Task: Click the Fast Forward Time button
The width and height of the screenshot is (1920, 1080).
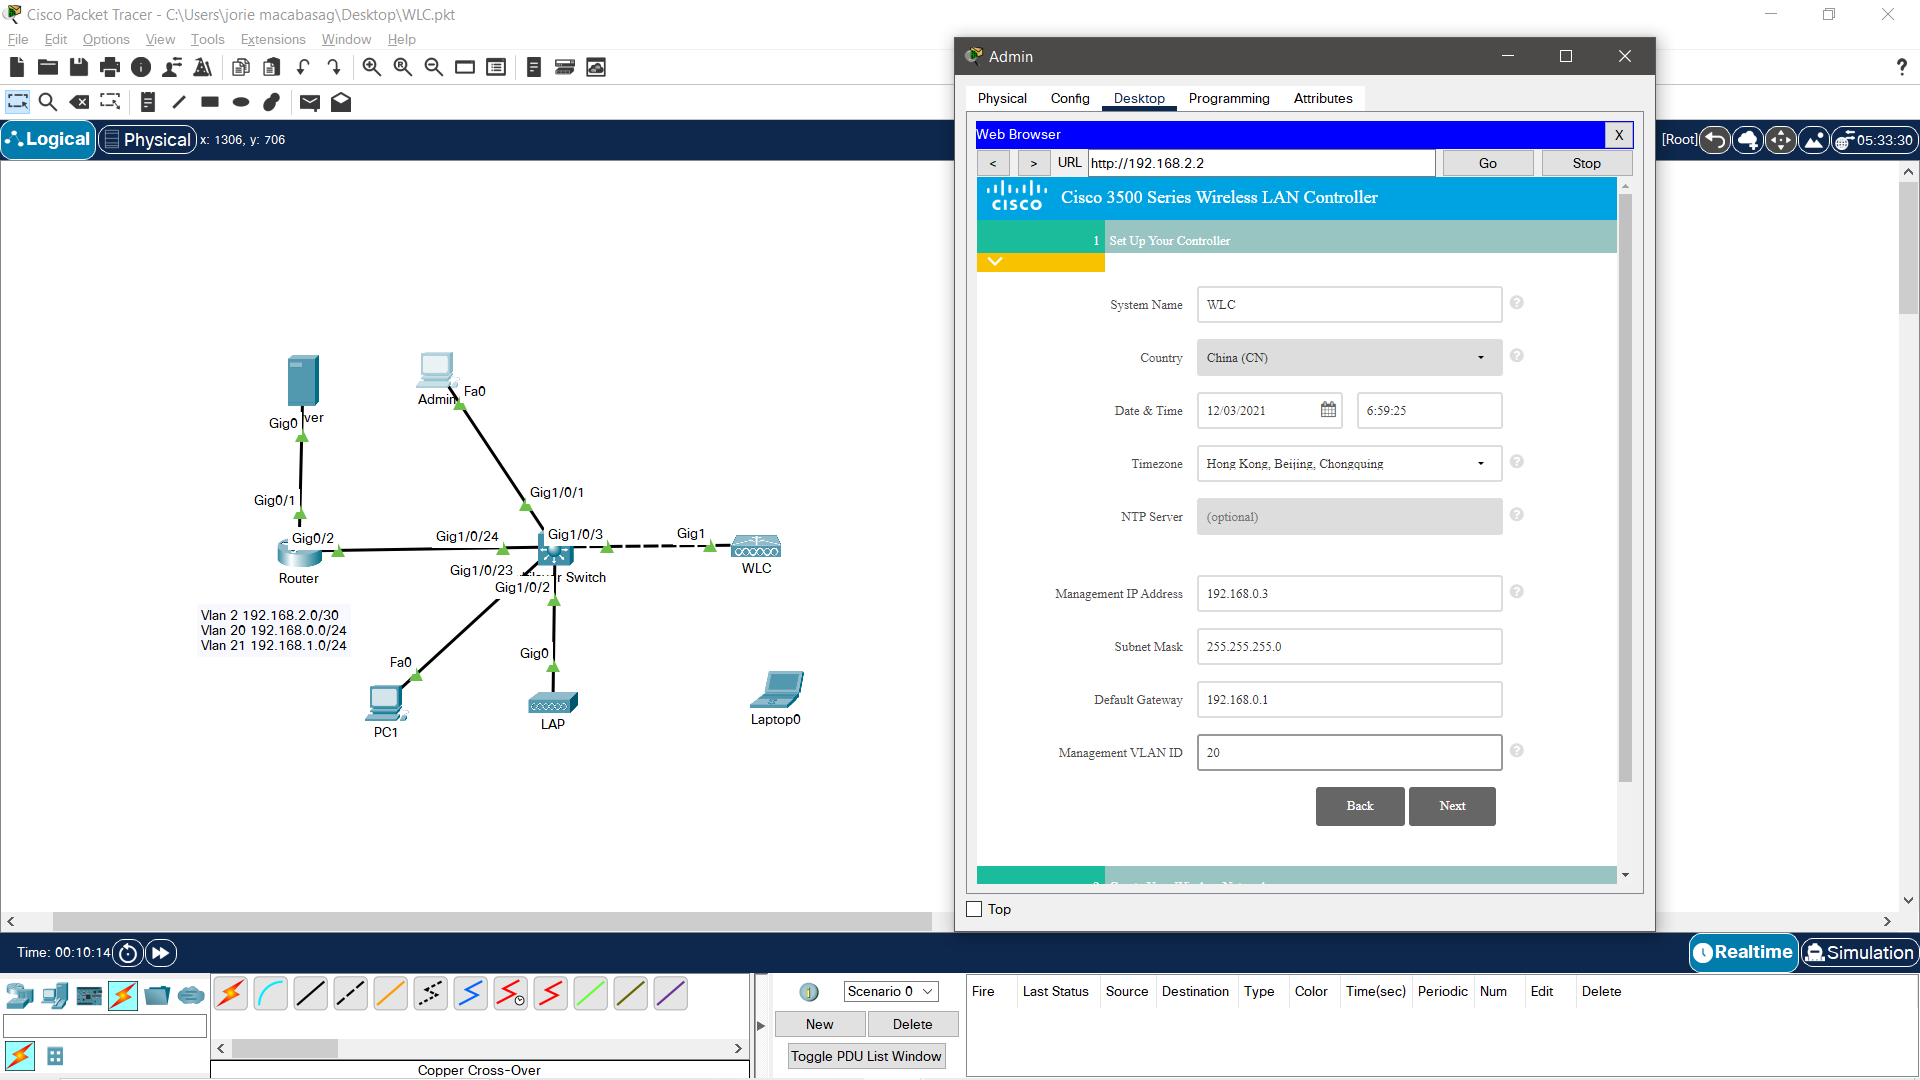Action: (x=161, y=953)
